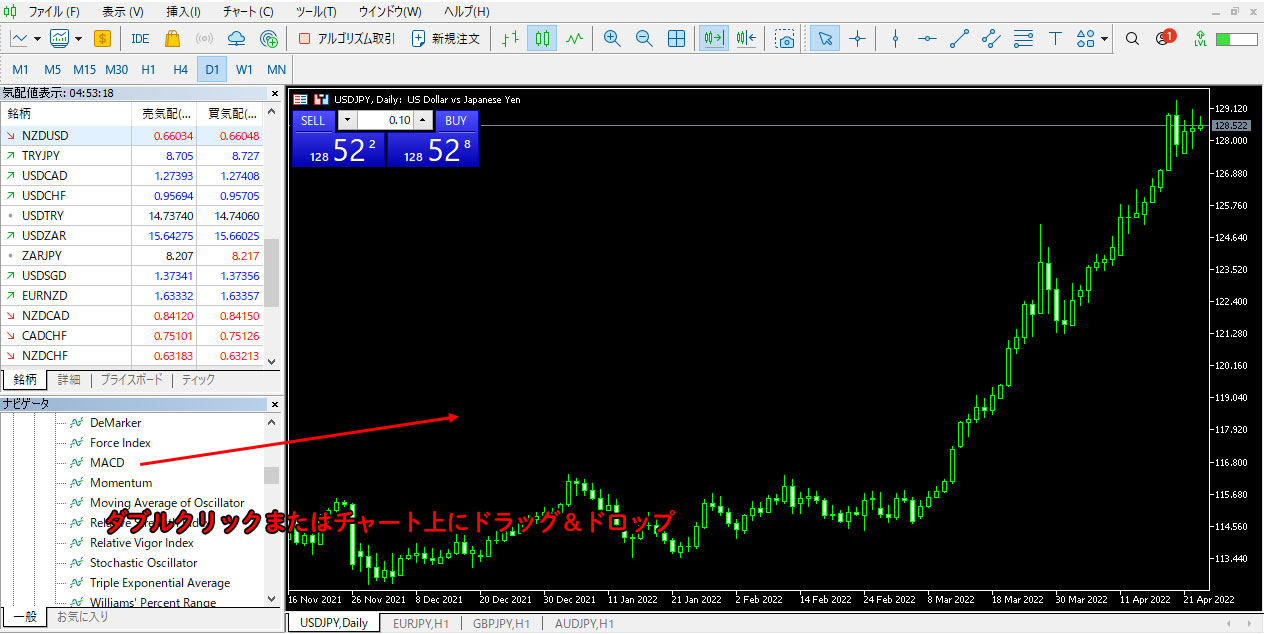
Task: Switch chart to line chart style
Action: 574,38
